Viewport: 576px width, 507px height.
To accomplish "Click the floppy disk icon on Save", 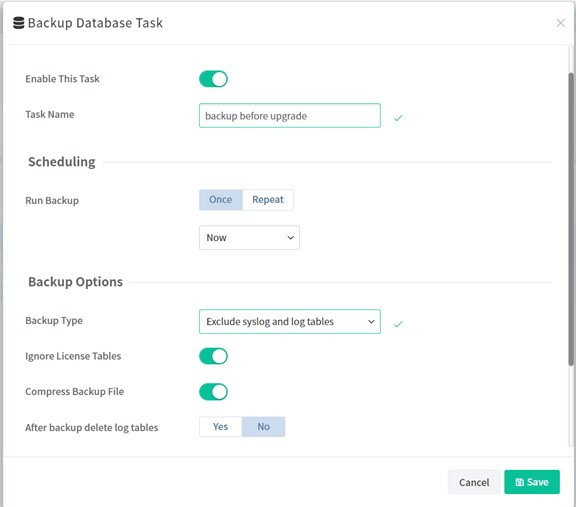I will [519, 482].
